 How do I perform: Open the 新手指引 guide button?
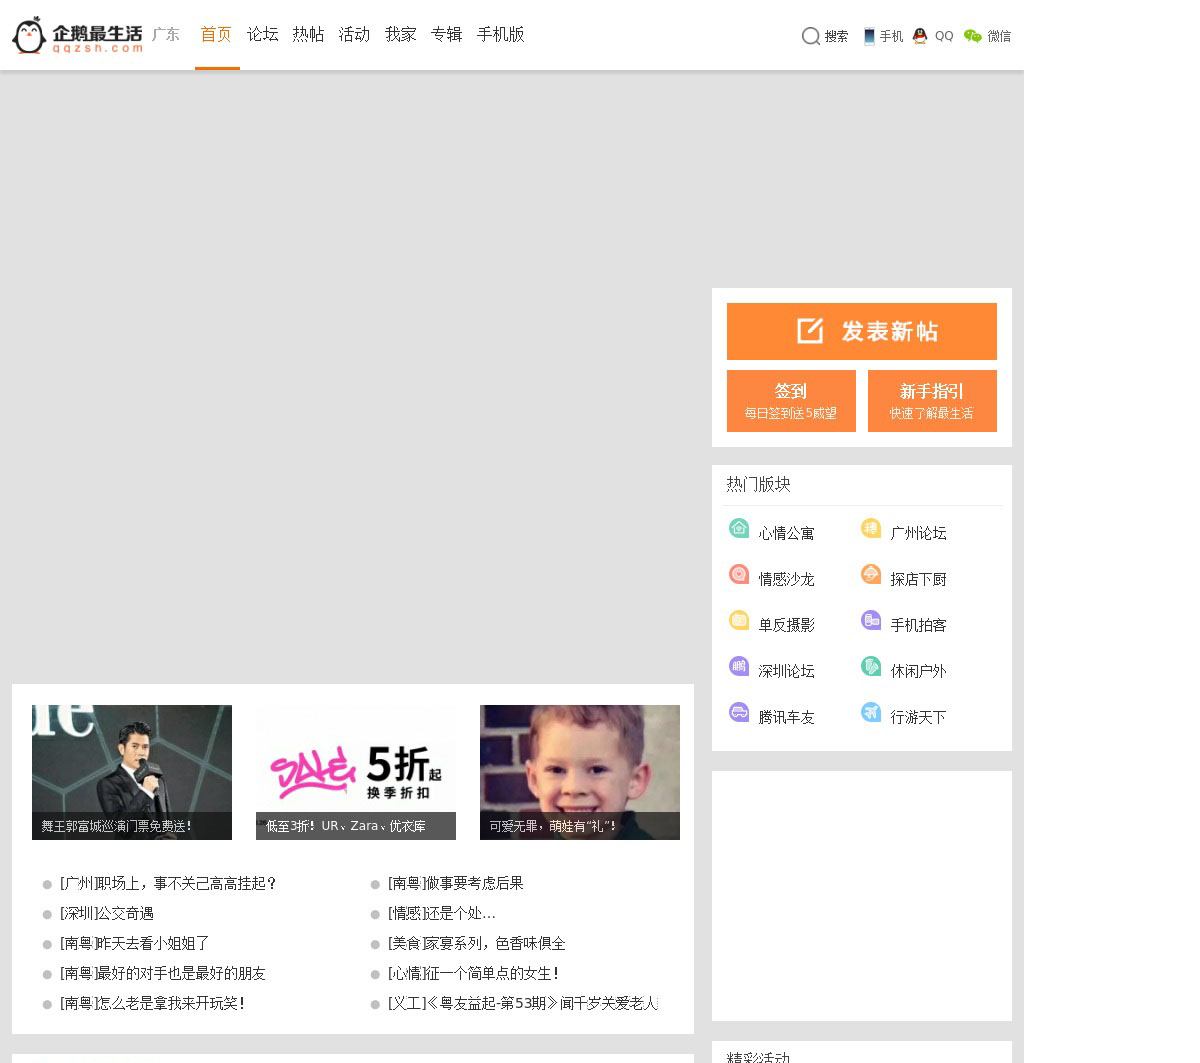point(932,401)
